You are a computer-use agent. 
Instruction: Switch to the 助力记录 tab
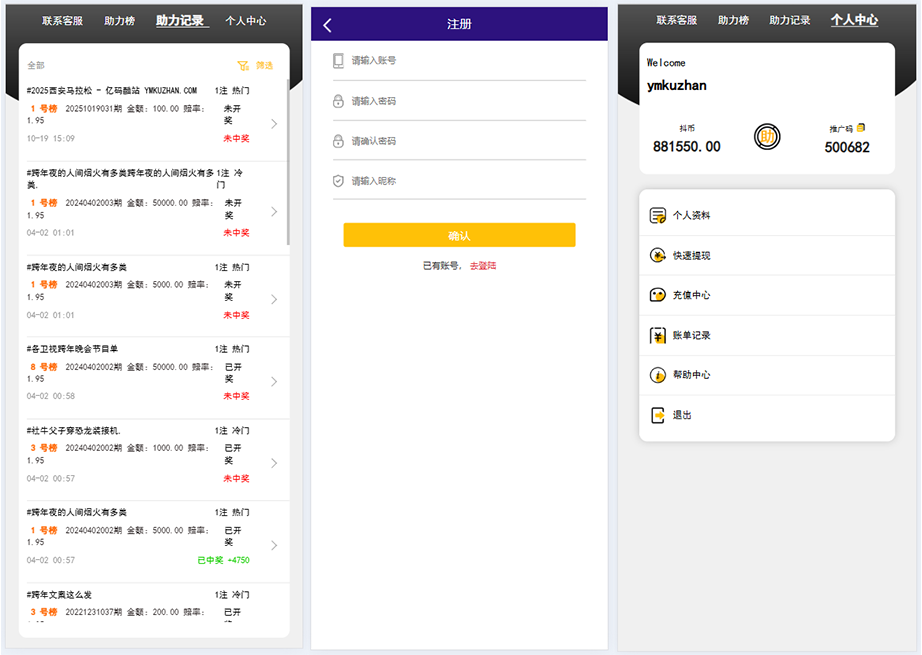pyautogui.click(x=180, y=19)
